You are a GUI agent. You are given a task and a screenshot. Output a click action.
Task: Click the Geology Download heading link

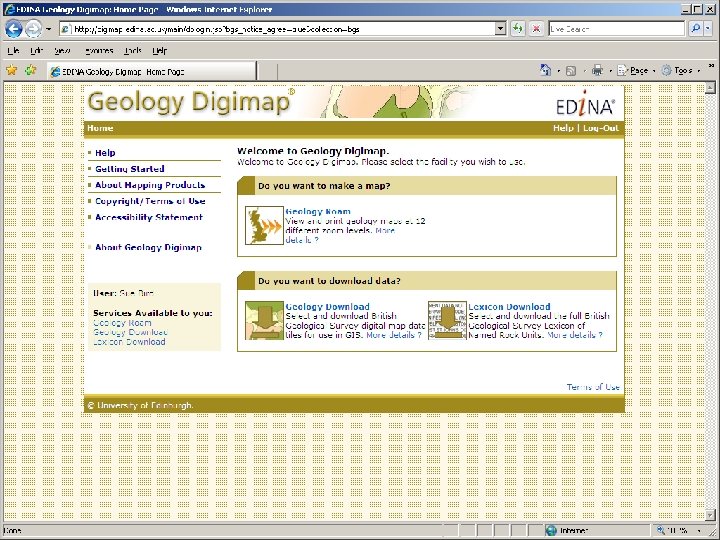point(327,306)
